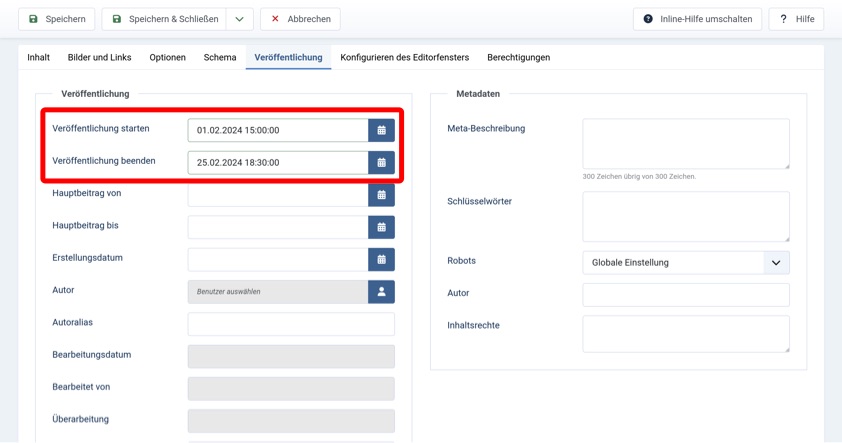Click into the Meta-Beschreibung text area

[685, 143]
